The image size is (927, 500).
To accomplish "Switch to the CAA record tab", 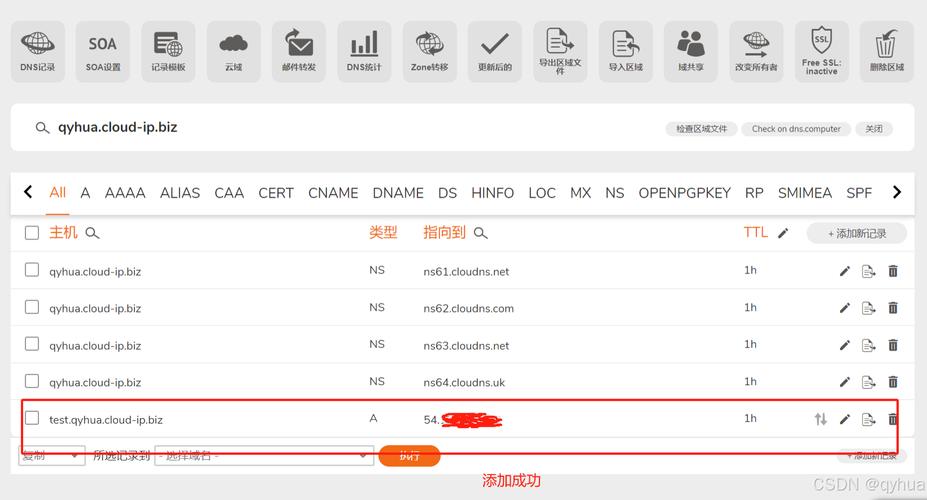I will coord(229,193).
